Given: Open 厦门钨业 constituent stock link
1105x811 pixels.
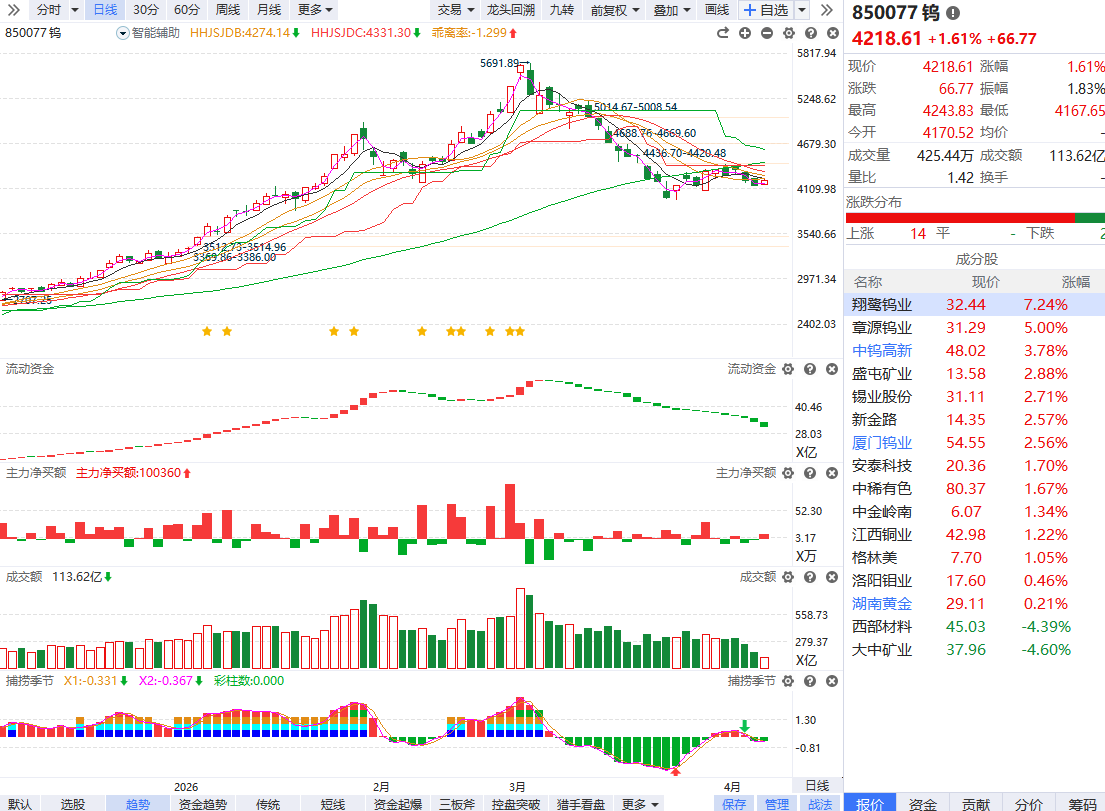Looking at the screenshot, I should pos(882,442).
